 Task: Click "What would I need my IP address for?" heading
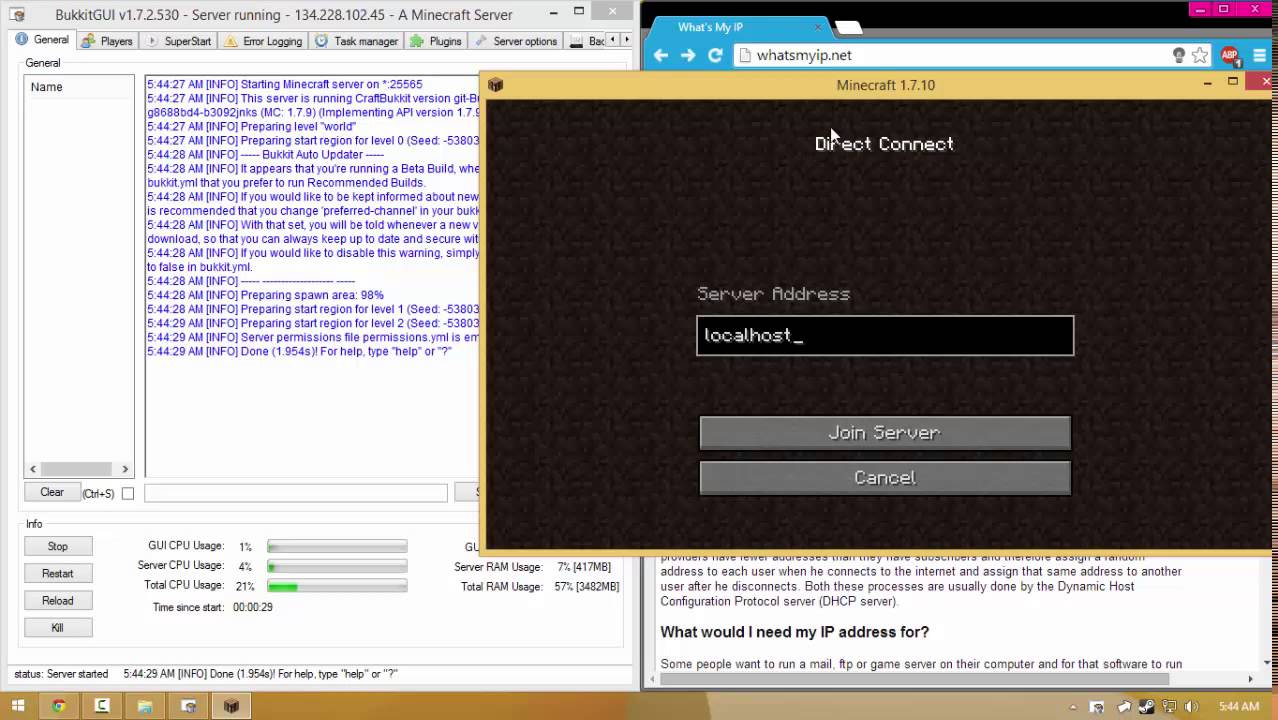795,632
